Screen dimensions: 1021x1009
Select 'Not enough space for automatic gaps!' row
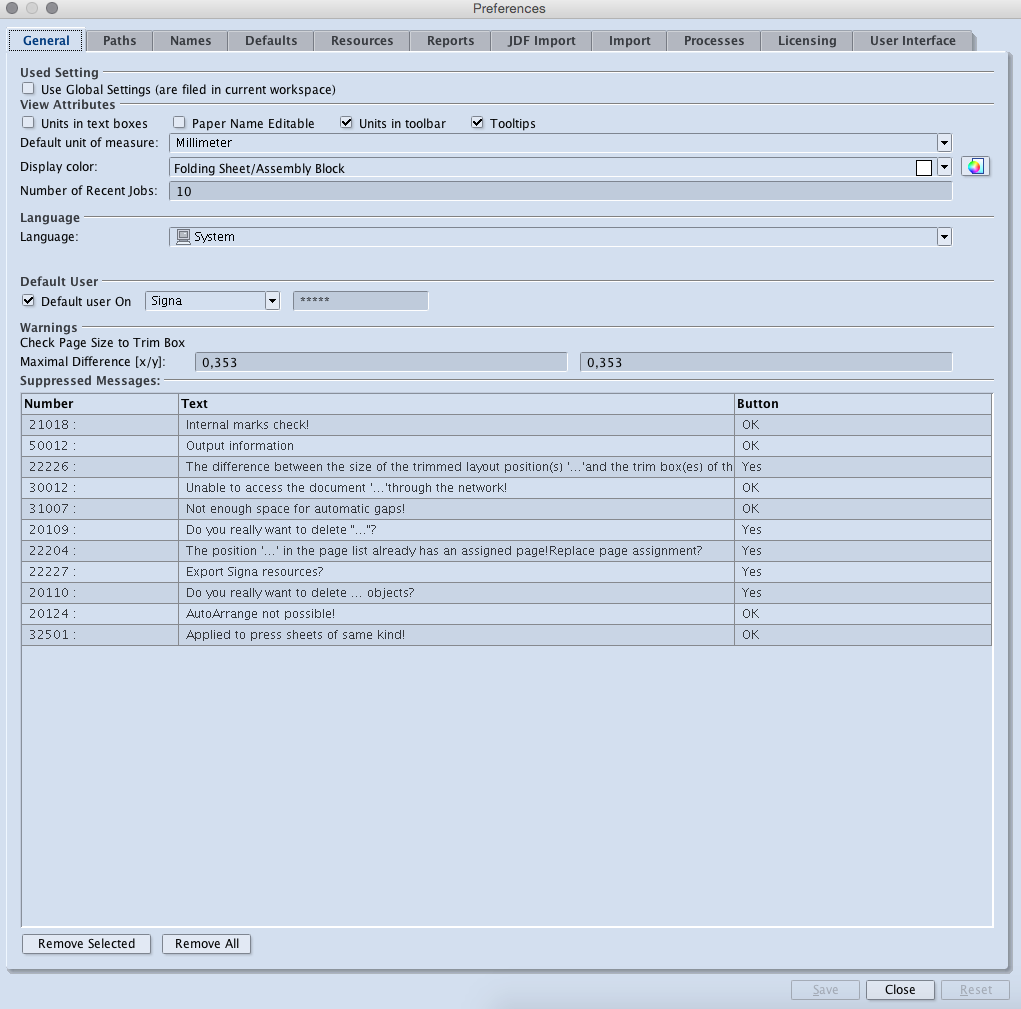(507, 508)
